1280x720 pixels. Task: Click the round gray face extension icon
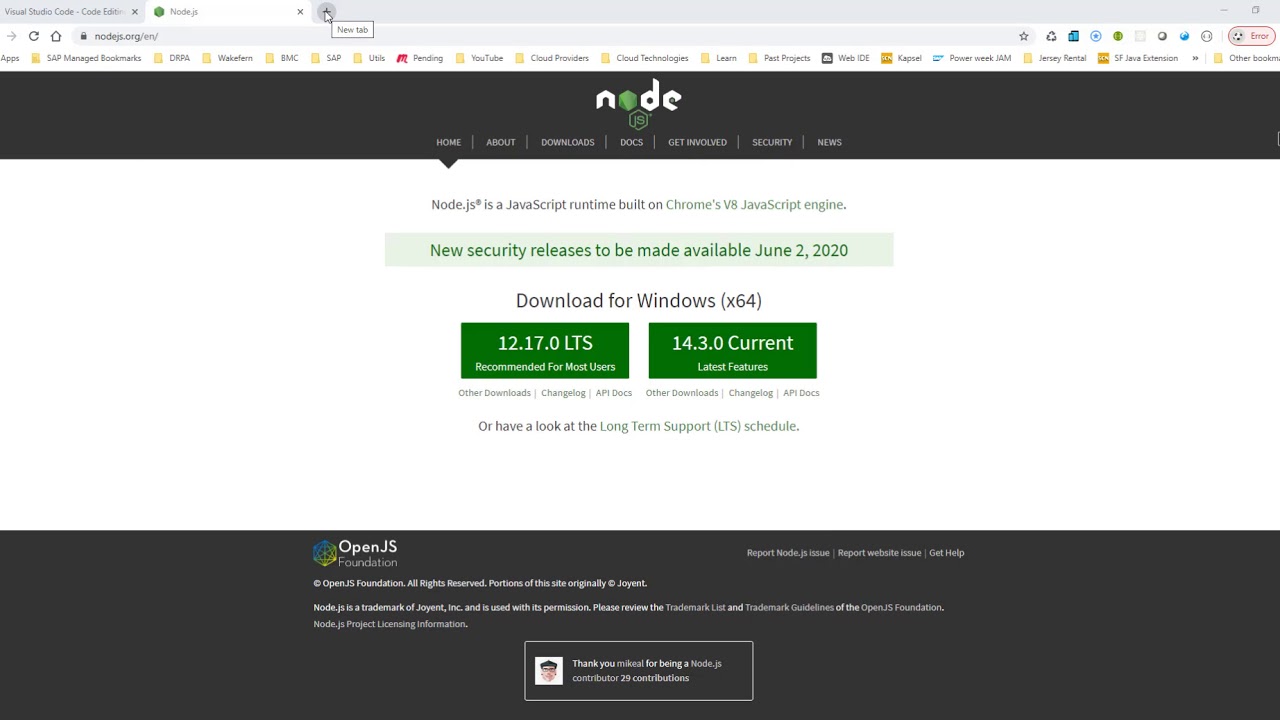(1207, 36)
